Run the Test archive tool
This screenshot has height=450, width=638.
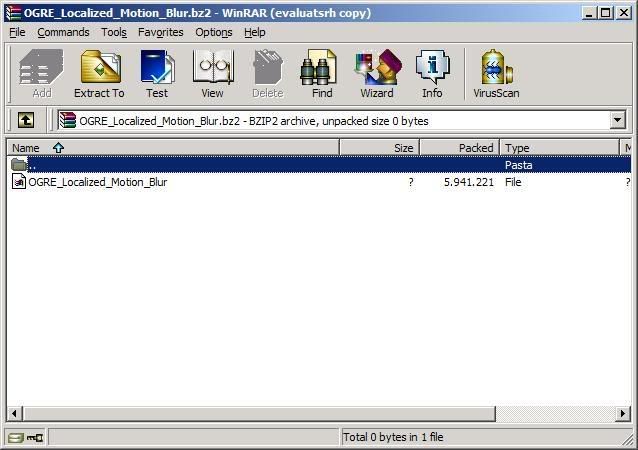tap(157, 73)
